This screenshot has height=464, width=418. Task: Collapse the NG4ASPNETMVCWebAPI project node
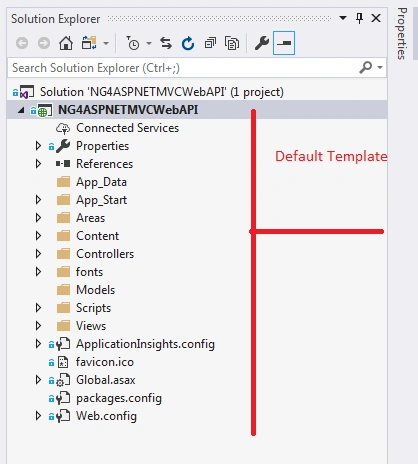click(21, 110)
